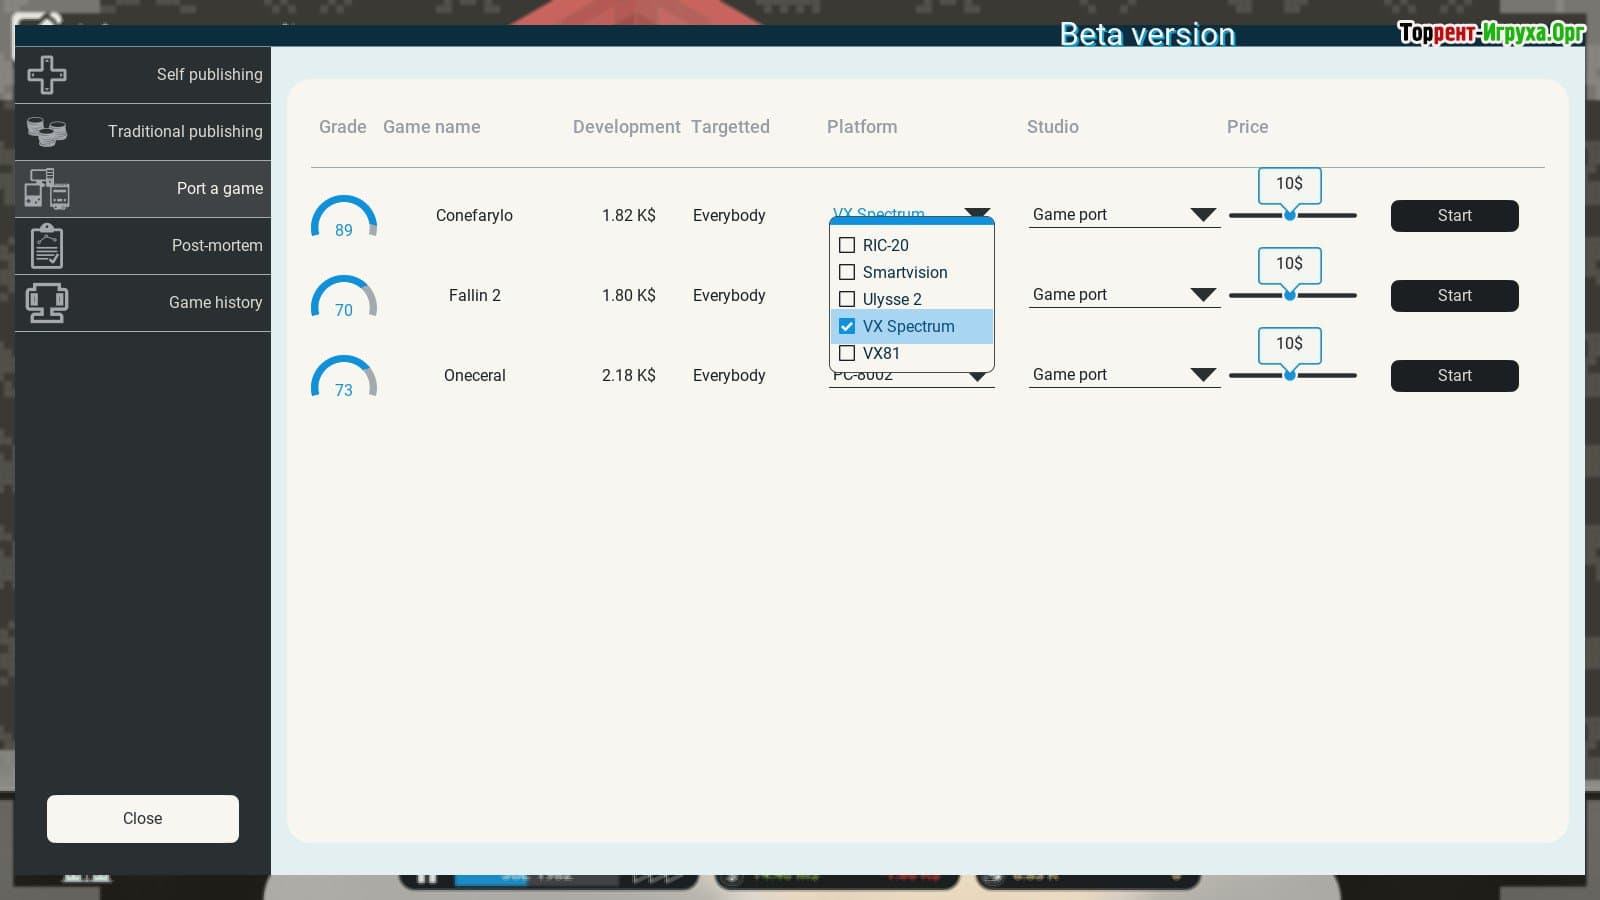Image resolution: width=1600 pixels, height=900 pixels.
Task: Open the Game history menu section
Action: pos(215,303)
